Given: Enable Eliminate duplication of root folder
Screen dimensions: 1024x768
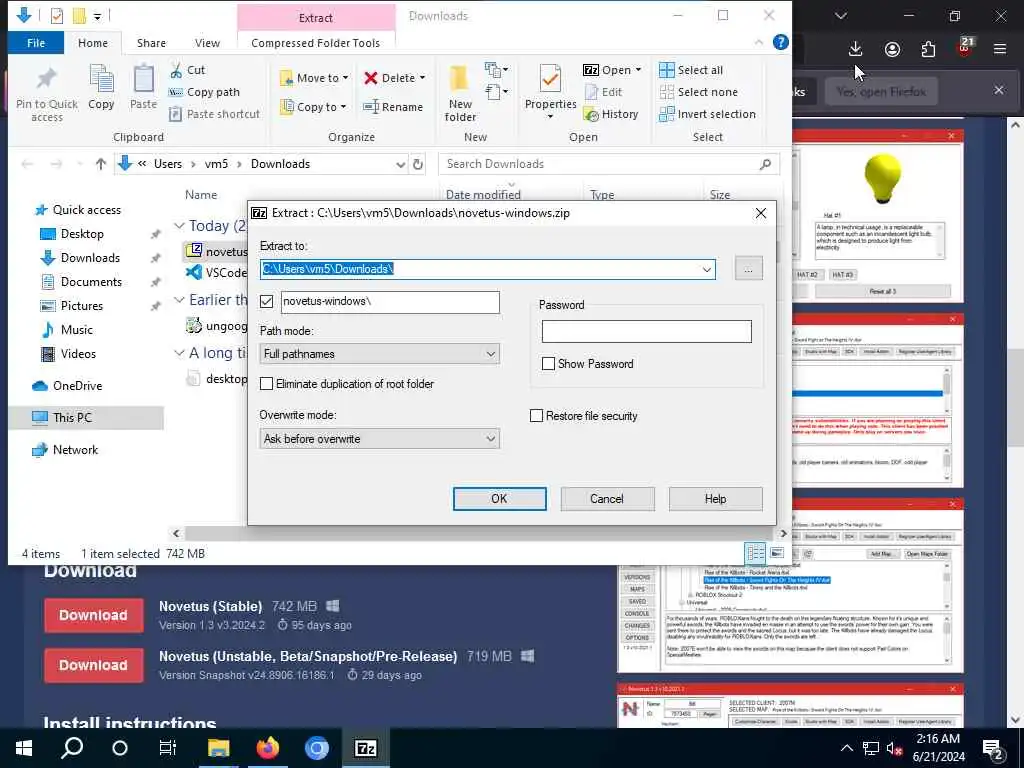Looking at the screenshot, I should (x=266, y=384).
